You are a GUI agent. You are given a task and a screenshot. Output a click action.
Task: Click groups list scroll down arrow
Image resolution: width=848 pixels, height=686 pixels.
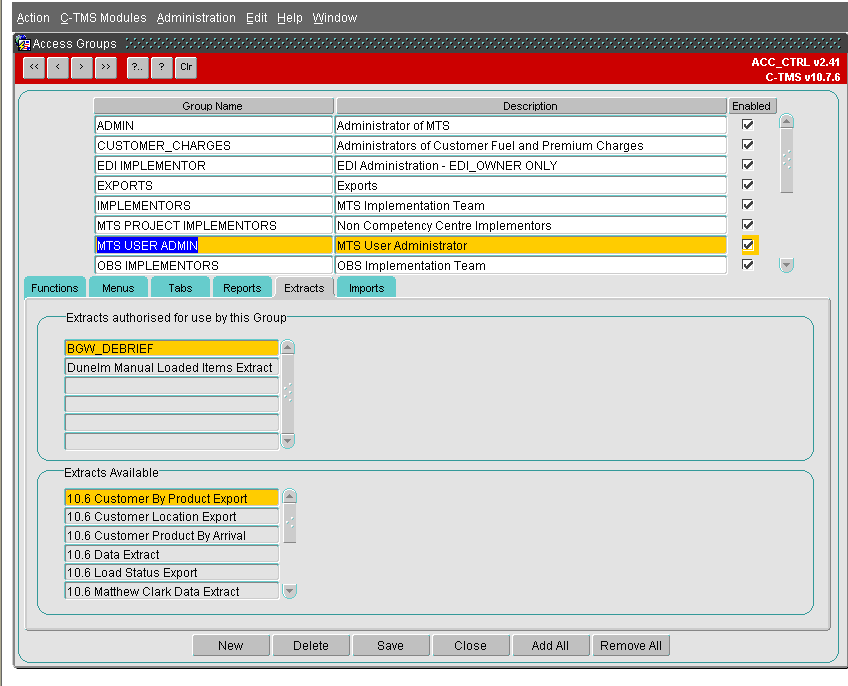tap(786, 265)
